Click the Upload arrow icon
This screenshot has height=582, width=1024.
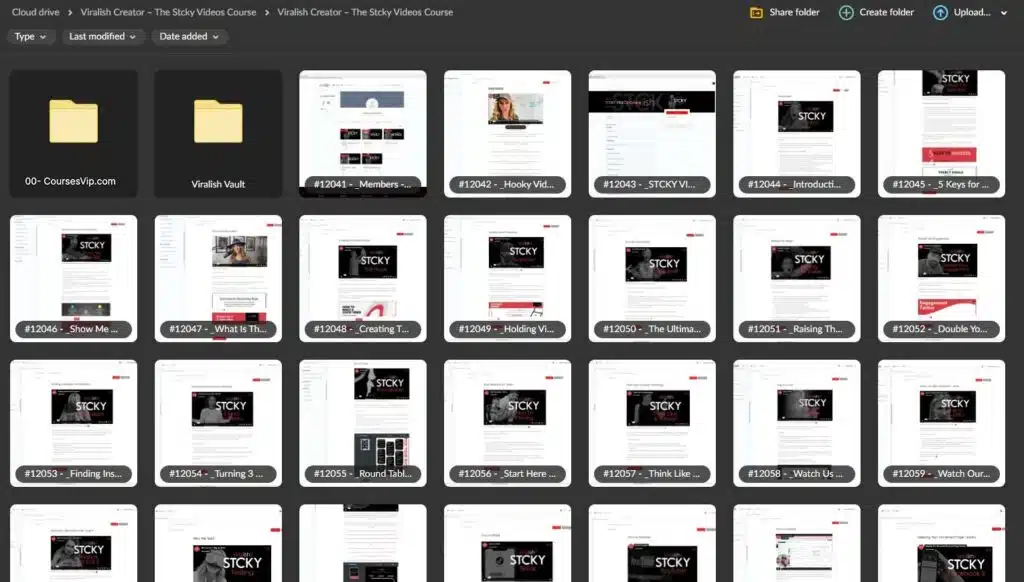[x=940, y=12]
